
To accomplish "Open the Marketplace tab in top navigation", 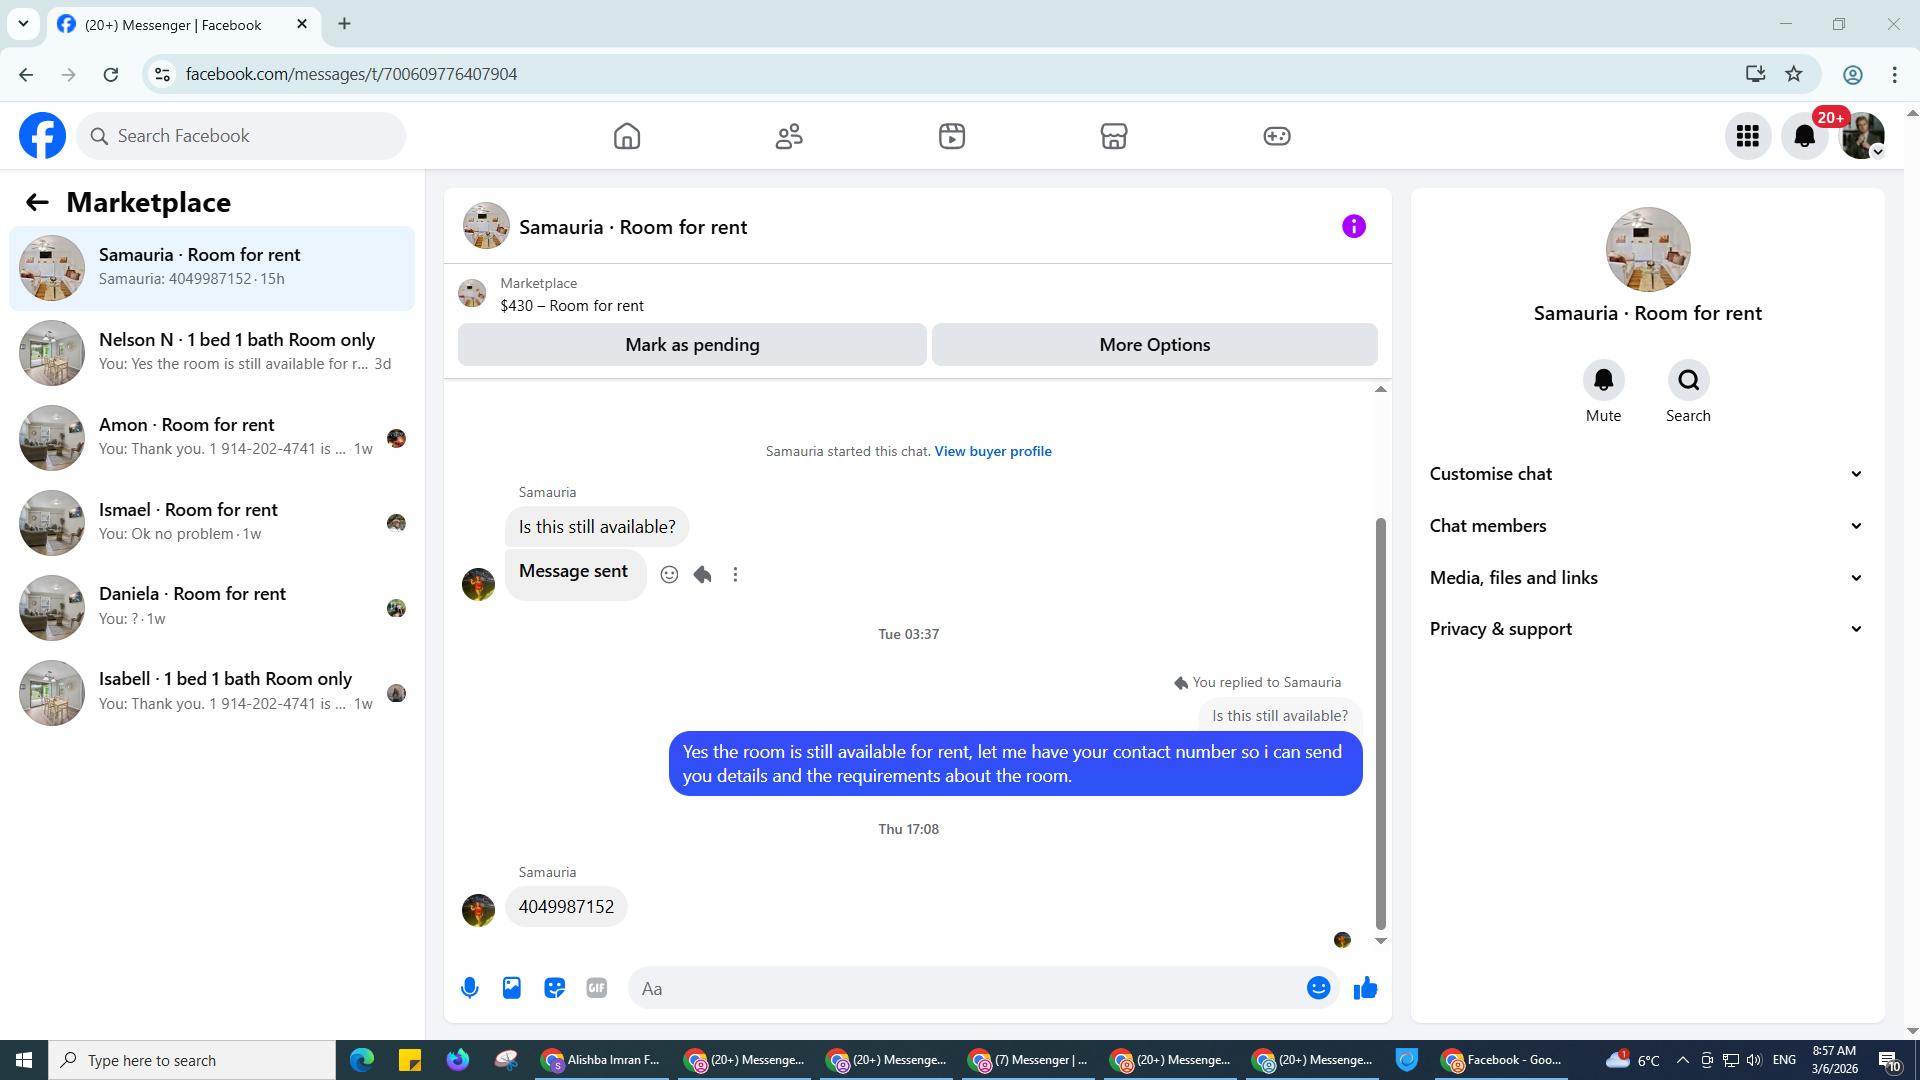I will 1113,136.
